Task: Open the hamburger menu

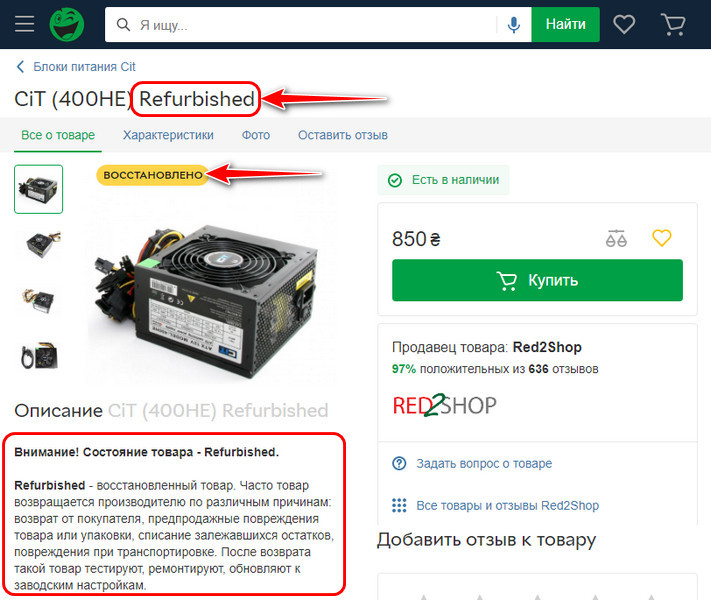Action: click(x=24, y=24)
